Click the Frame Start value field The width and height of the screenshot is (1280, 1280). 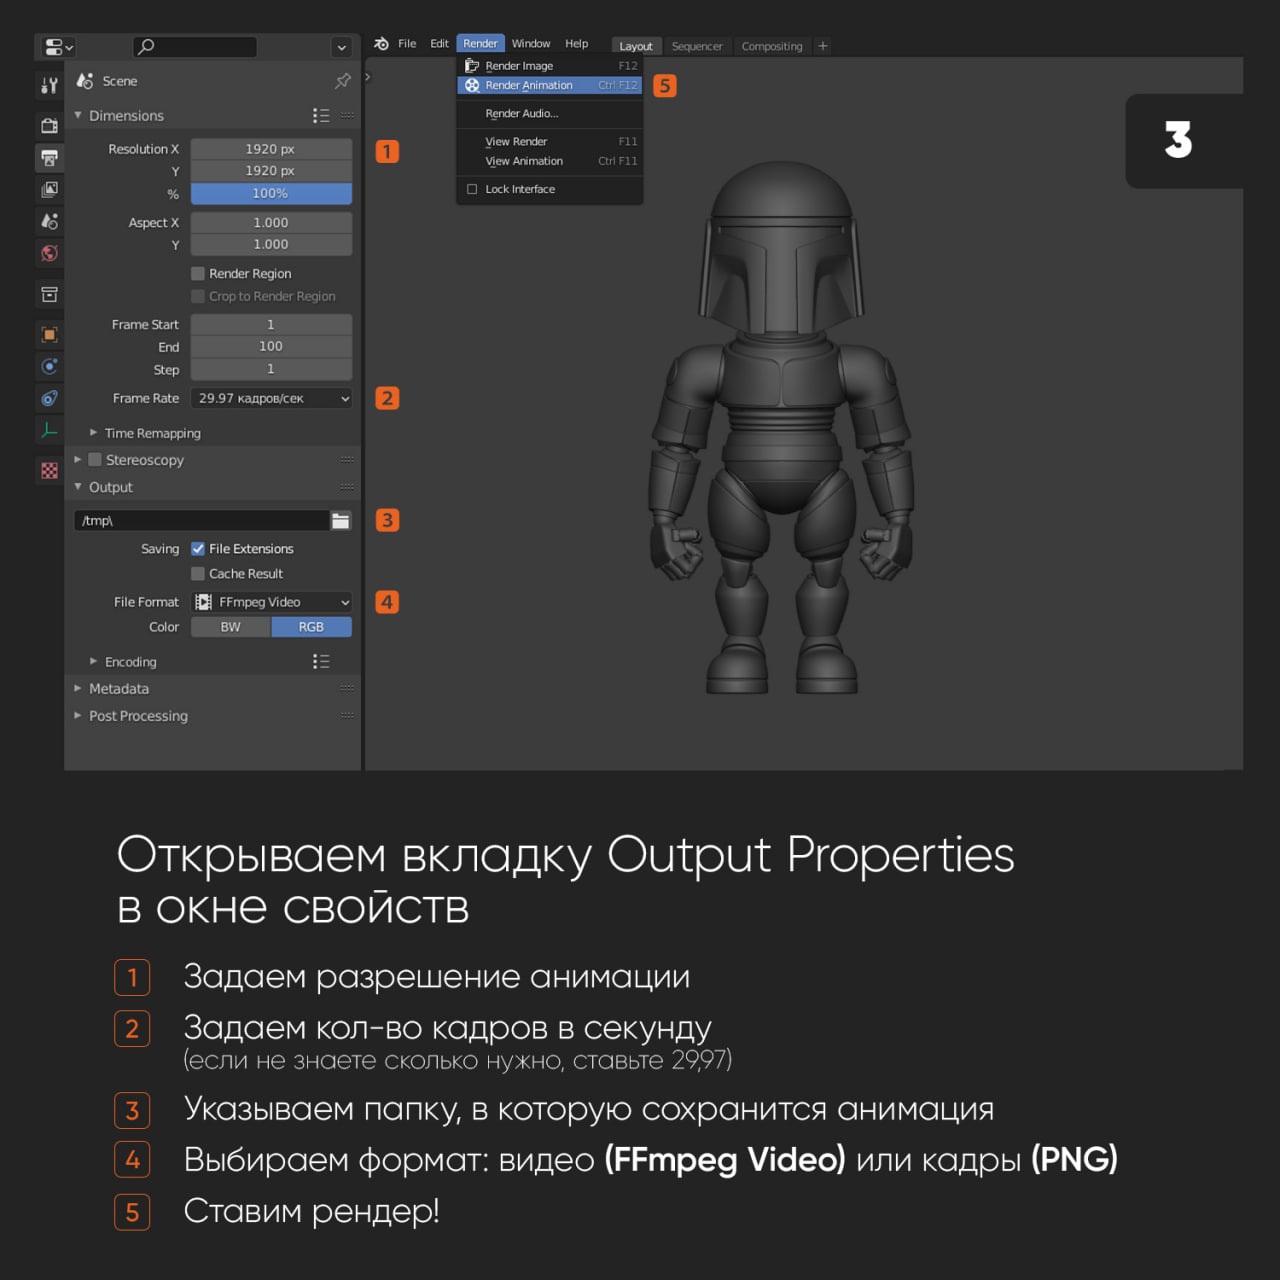click(271, 325)
